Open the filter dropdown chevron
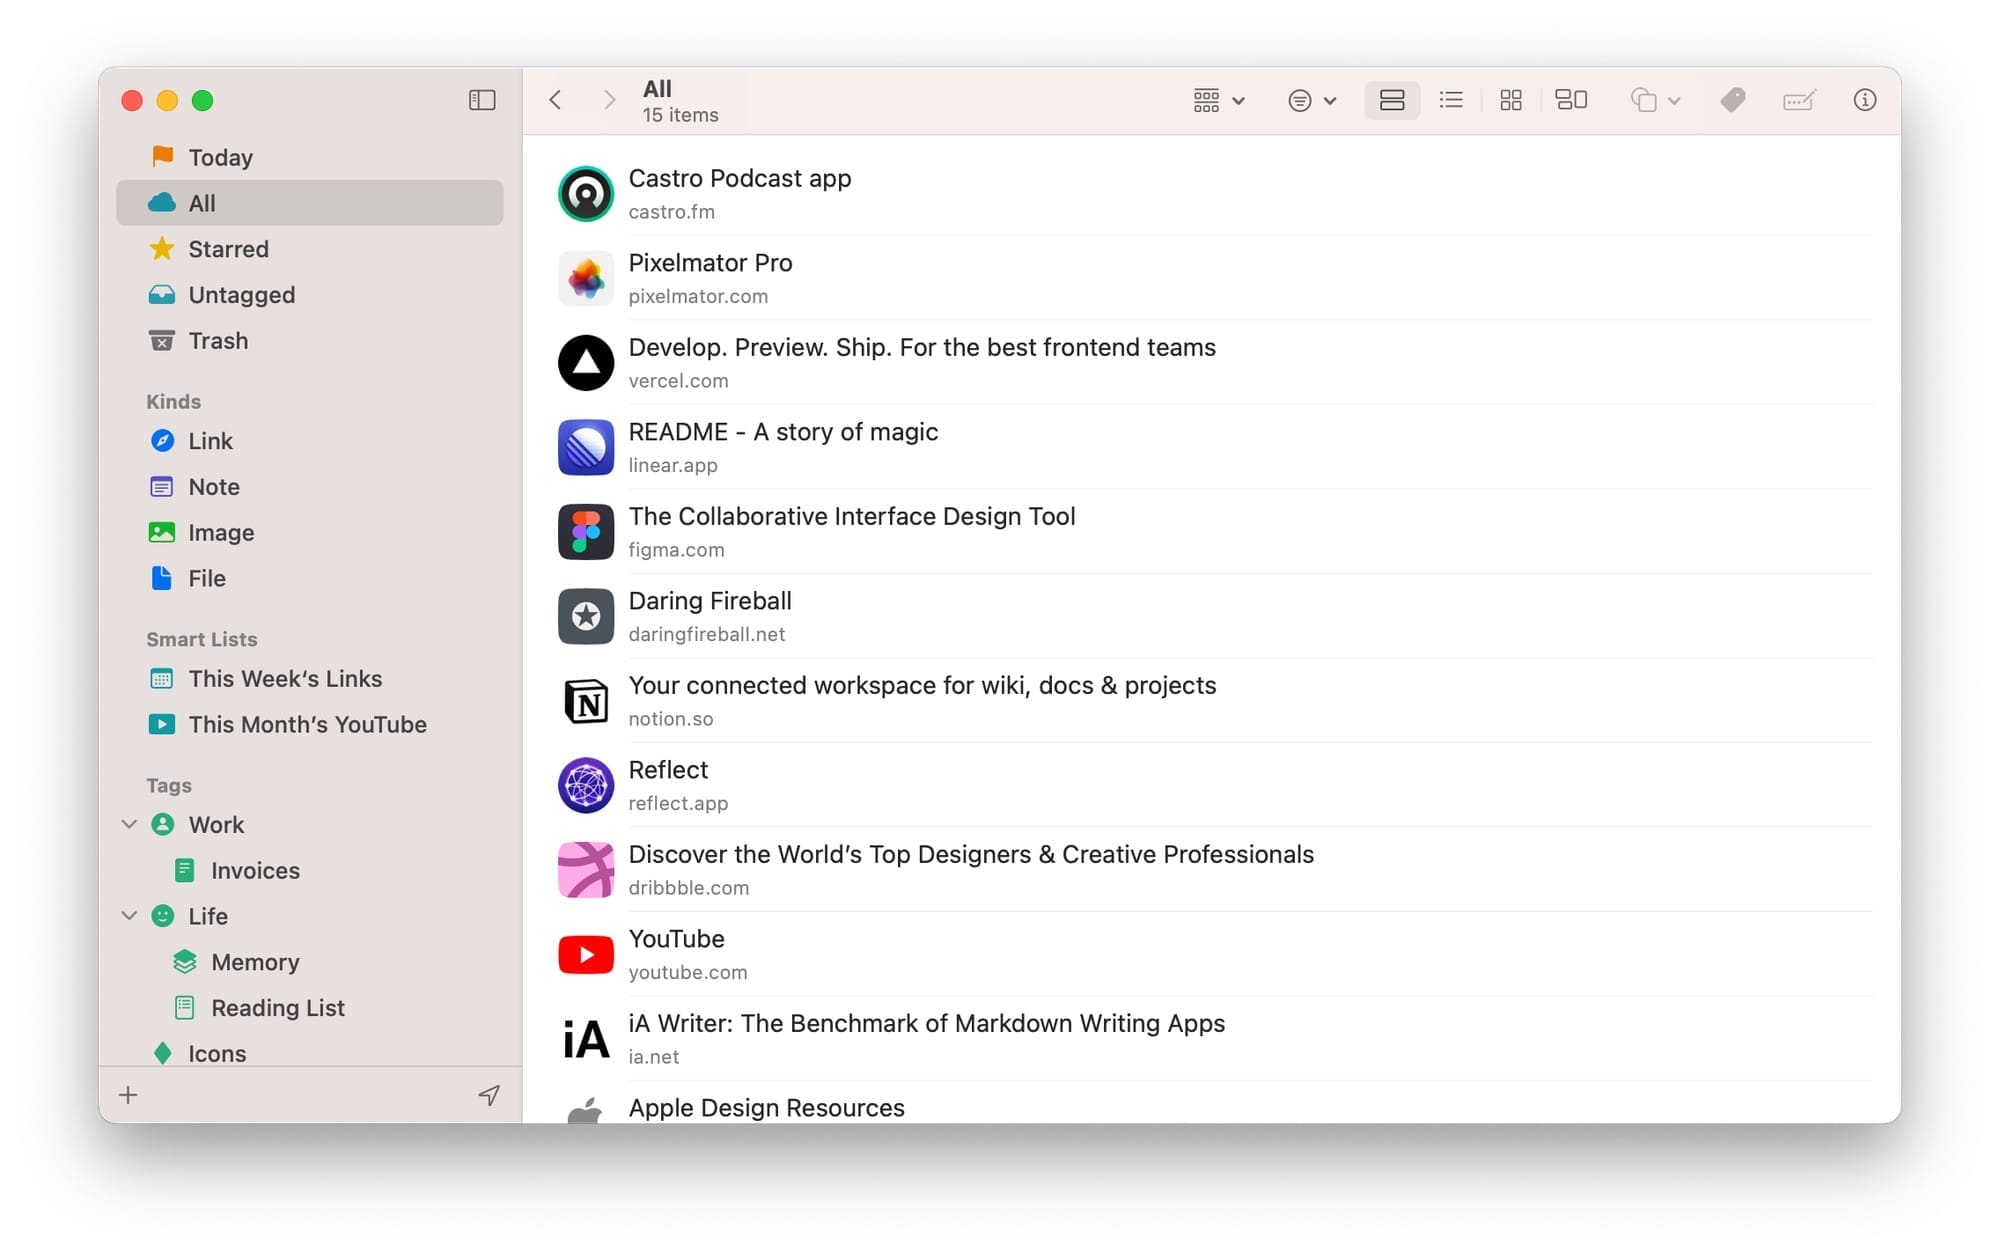The height and width of the screenshot is (1254, 2000). point(1330,100)
